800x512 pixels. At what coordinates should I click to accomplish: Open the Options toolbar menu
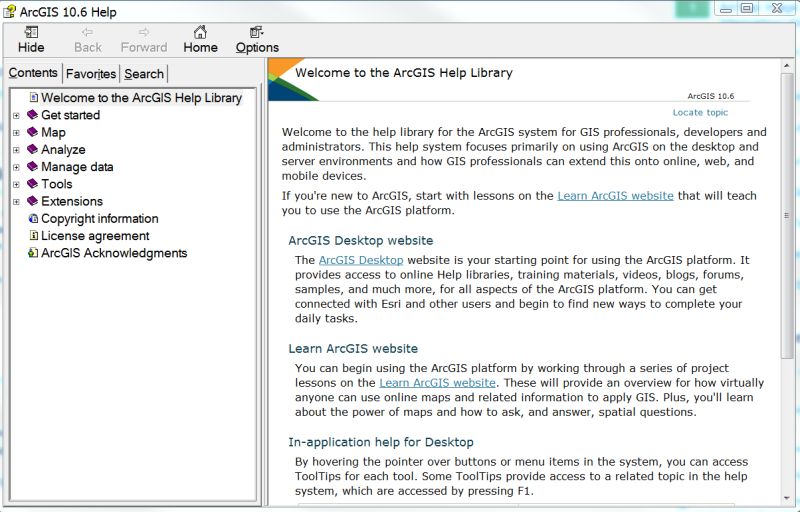tap(257, 40)
